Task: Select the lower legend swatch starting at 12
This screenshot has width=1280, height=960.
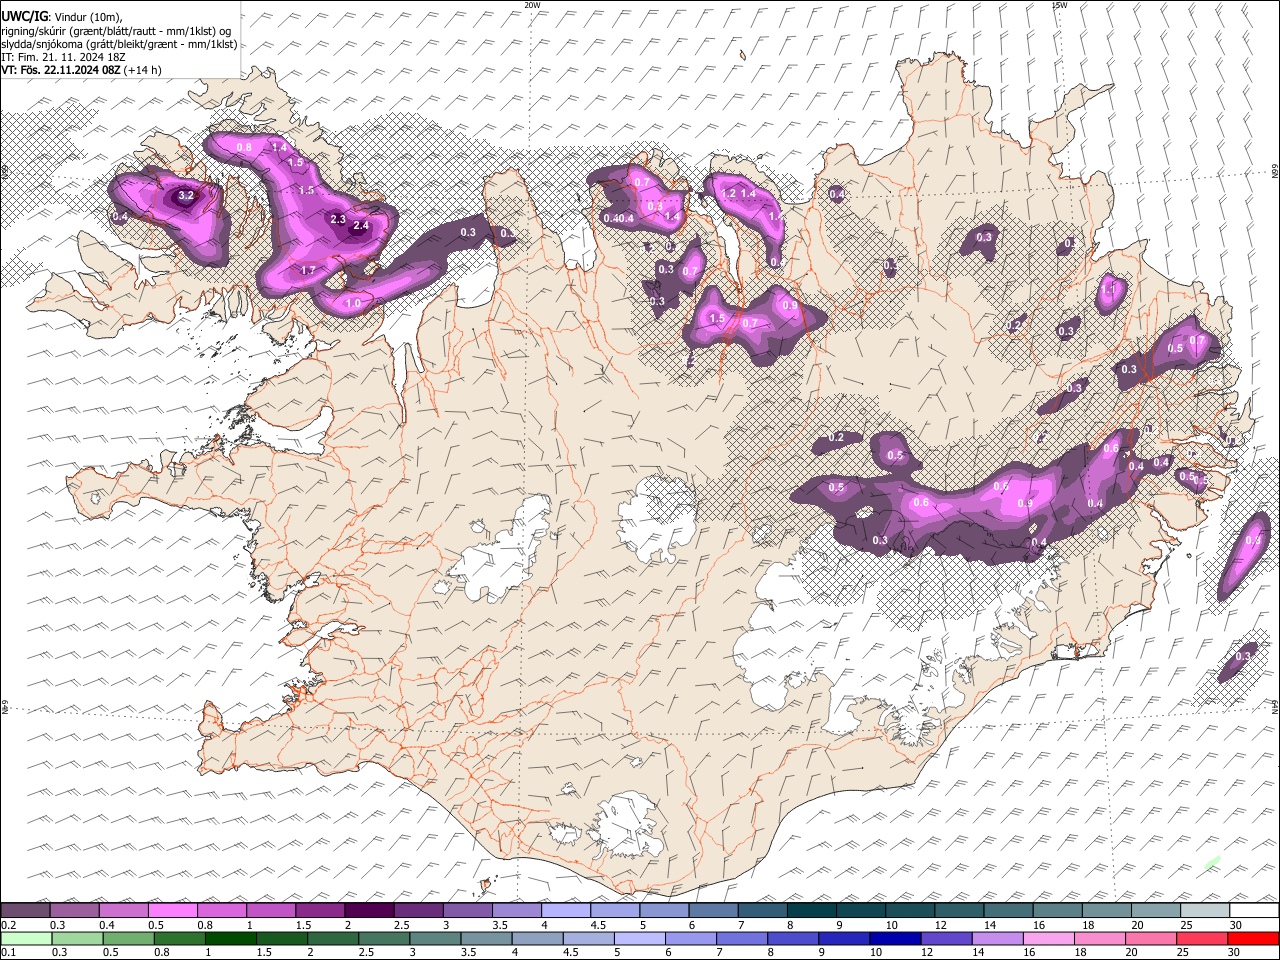Action: click(x=947, y=938)
